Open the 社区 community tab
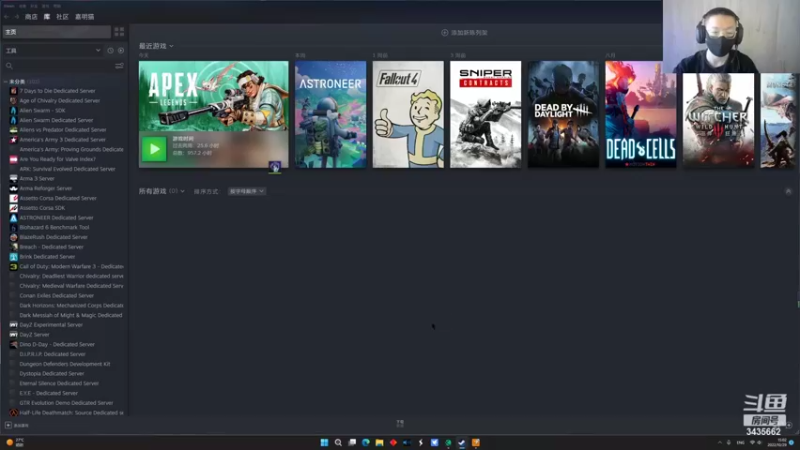Viewport: 800px width, 450px height. pyautogui.click(x=62, y=17)
